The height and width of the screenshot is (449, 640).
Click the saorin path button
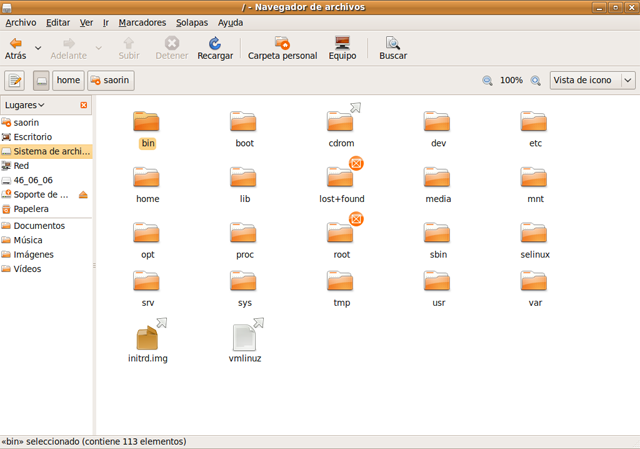pos(111,80)
